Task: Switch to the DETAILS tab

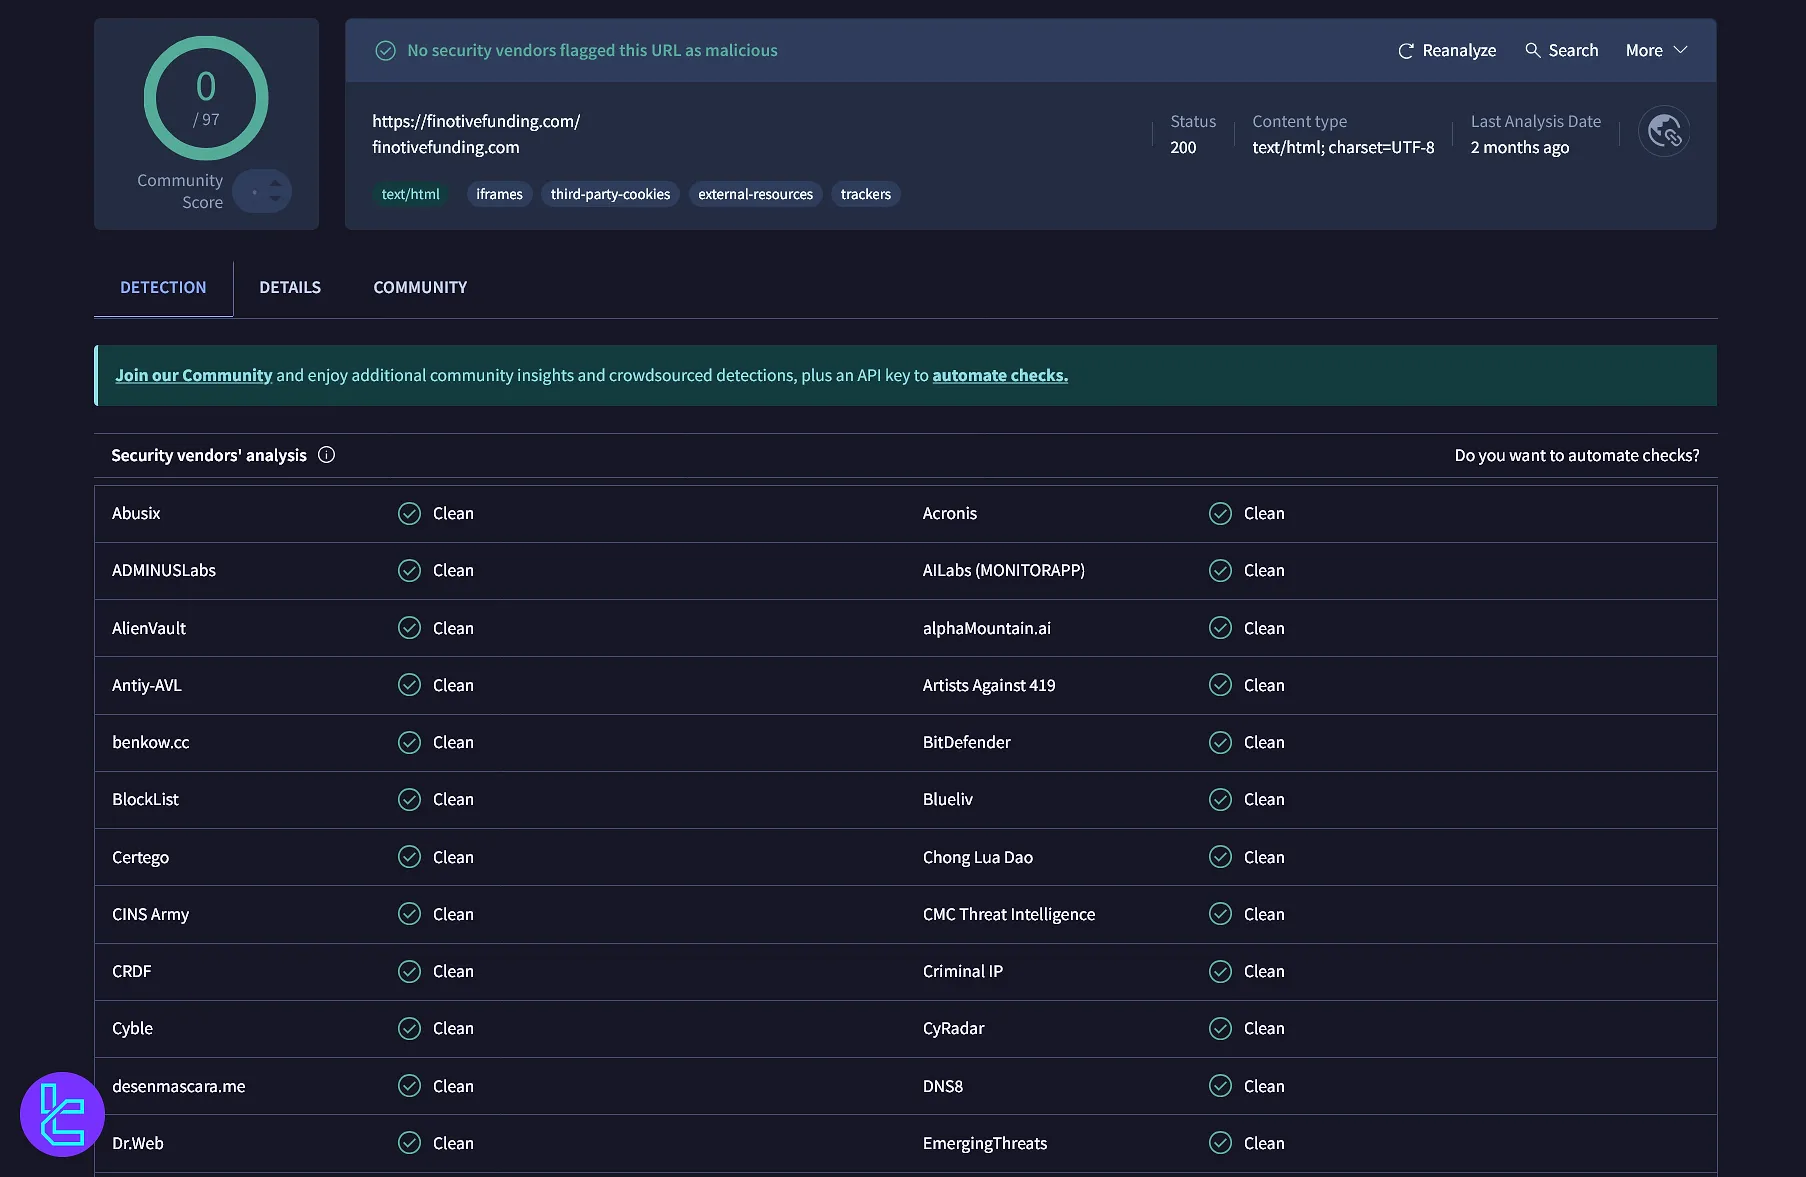Action: [289, 287]
